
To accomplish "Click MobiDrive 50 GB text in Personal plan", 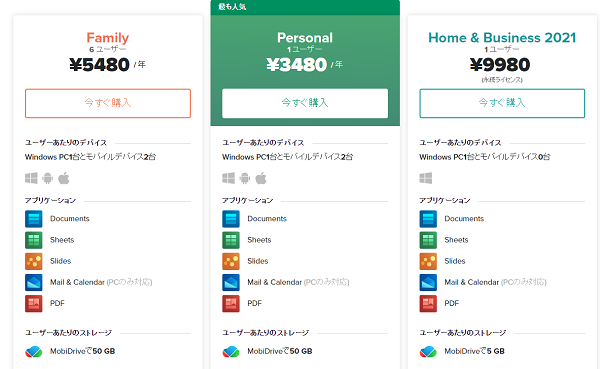I will click(x=280, y=351).
